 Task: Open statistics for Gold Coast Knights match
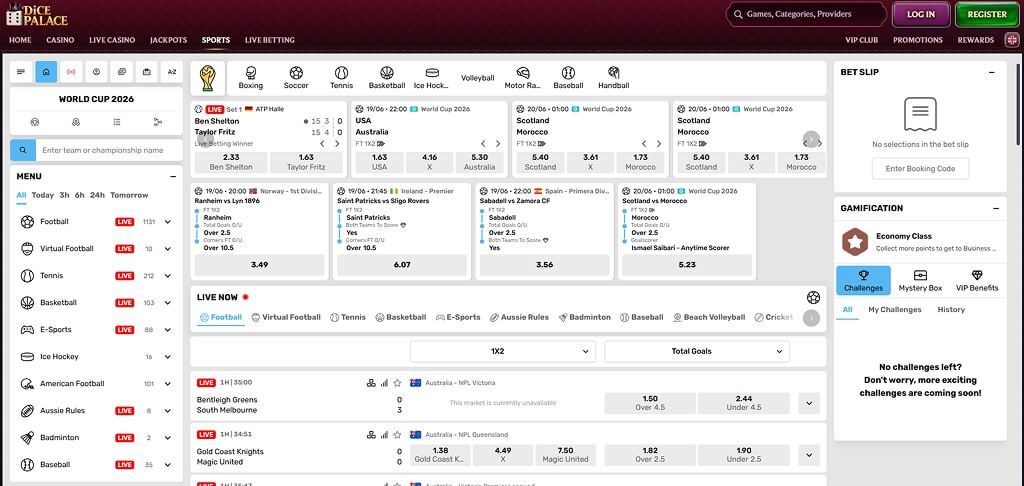pyautogui.click(x=384, y=434)
